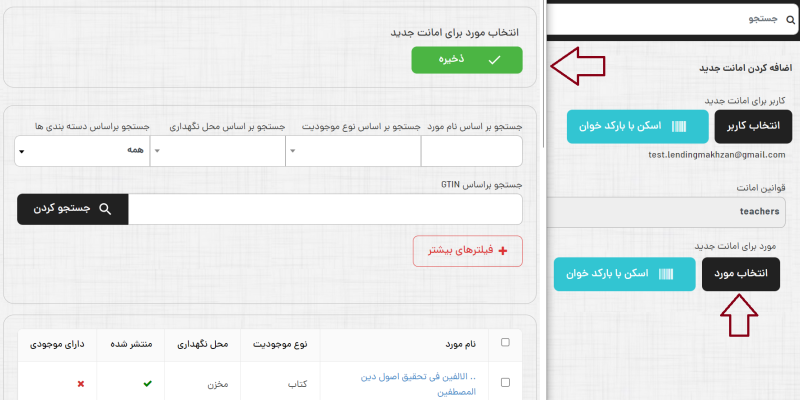The image size is (800, 400).
Task: Check the box for the الالفین book row
Action: [505, 383]
